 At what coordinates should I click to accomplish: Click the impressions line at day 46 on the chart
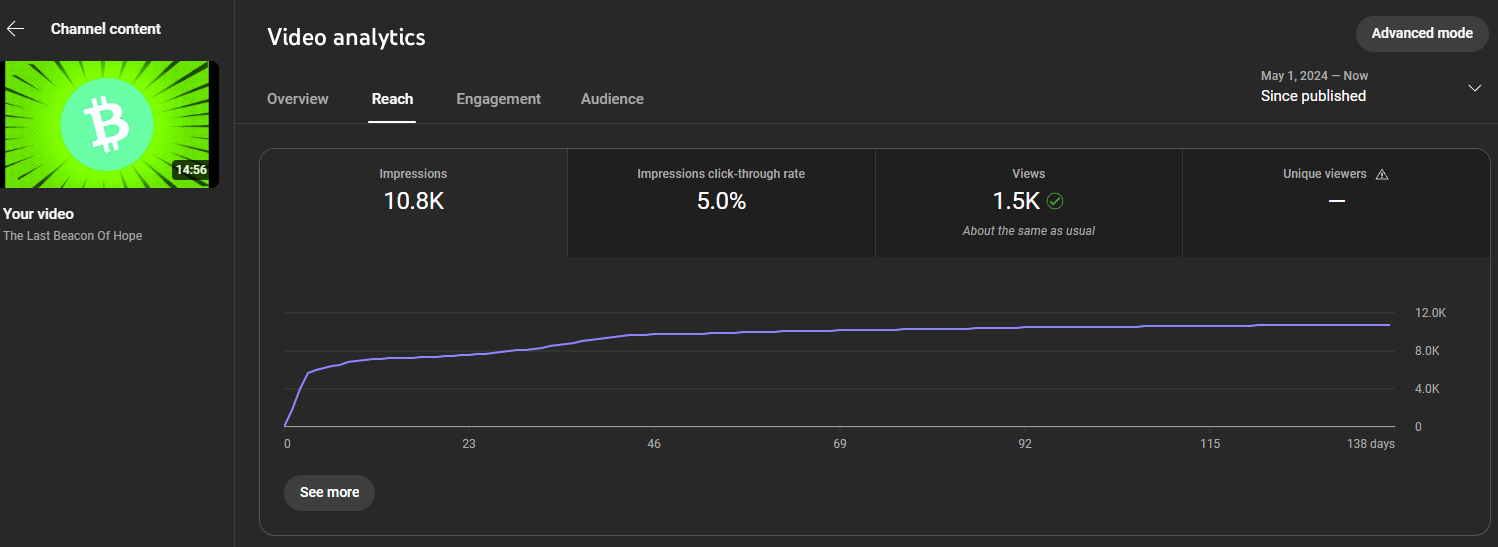(654, 334)
